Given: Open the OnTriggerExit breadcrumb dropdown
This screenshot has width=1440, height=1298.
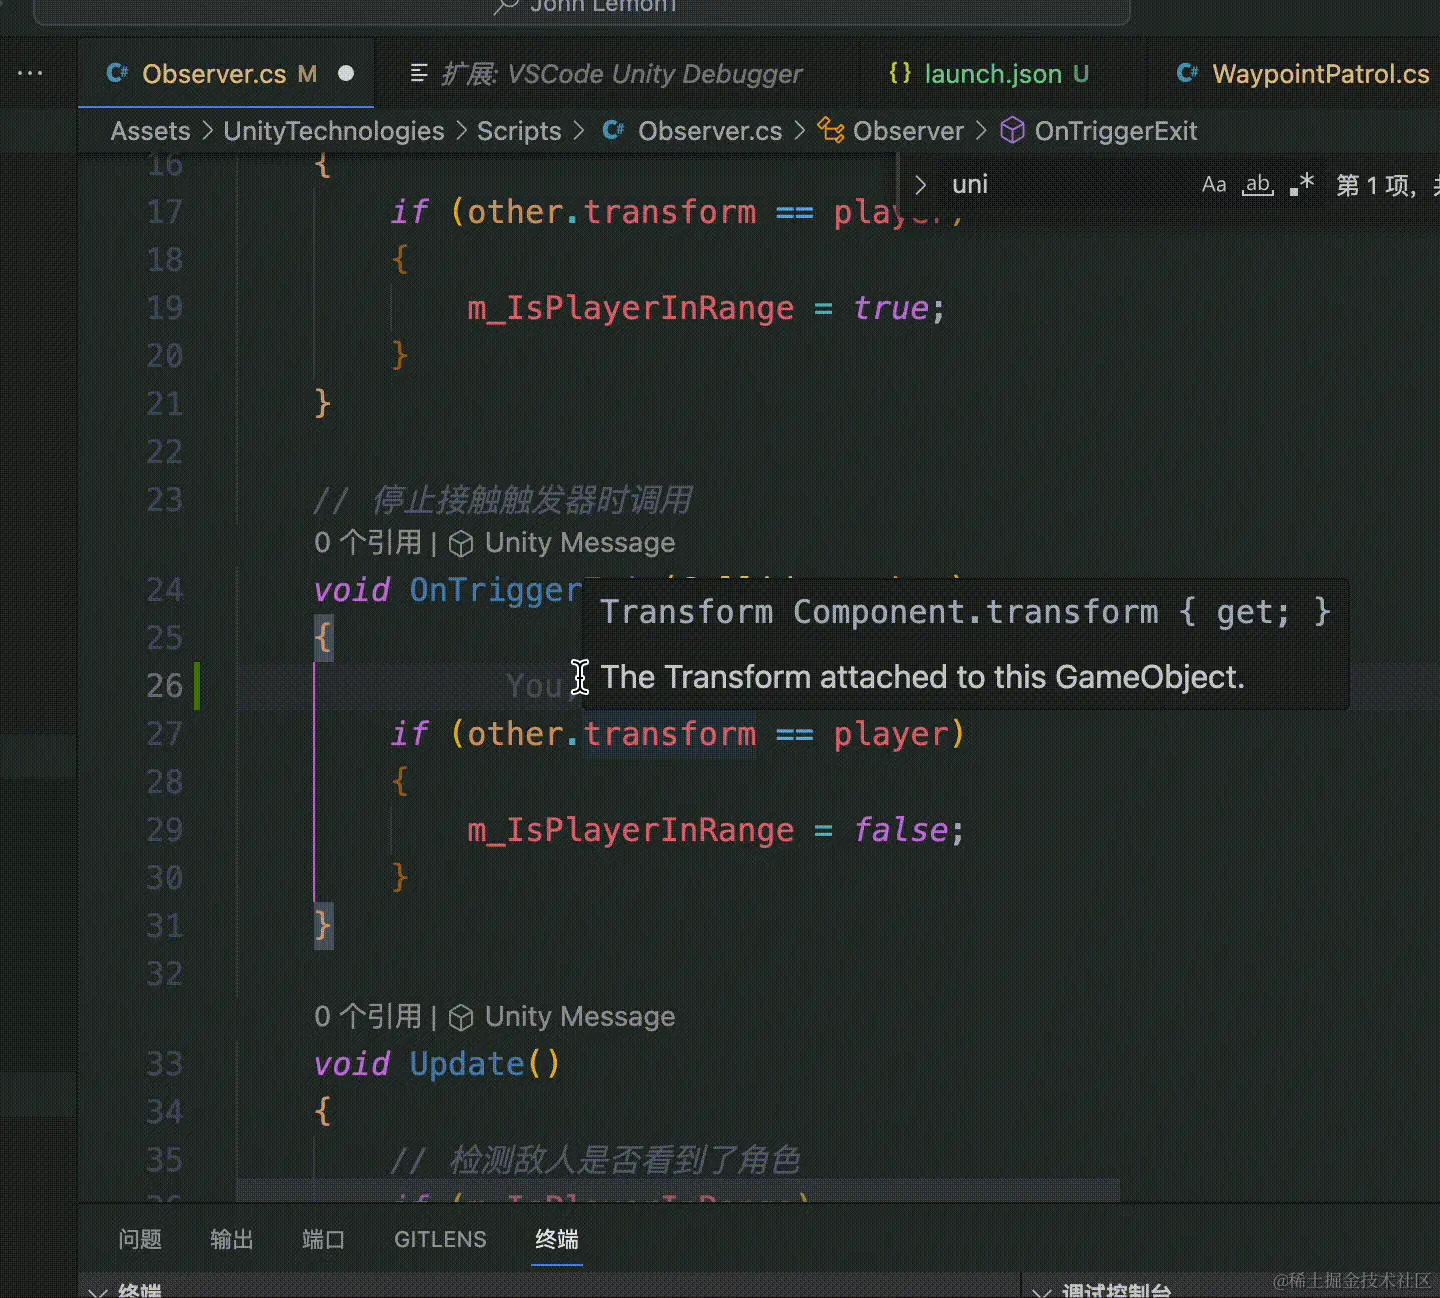Looking at the screenshot, I should [1116, 131].
